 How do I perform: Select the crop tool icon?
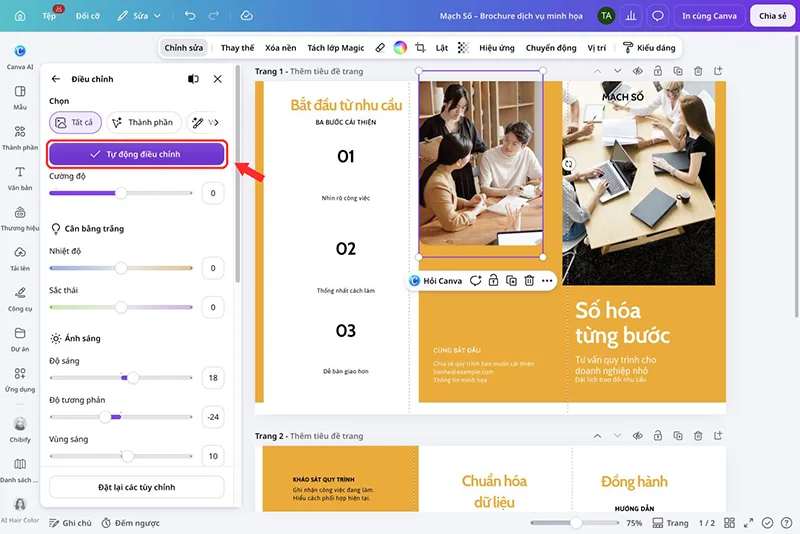pos(420,48)
